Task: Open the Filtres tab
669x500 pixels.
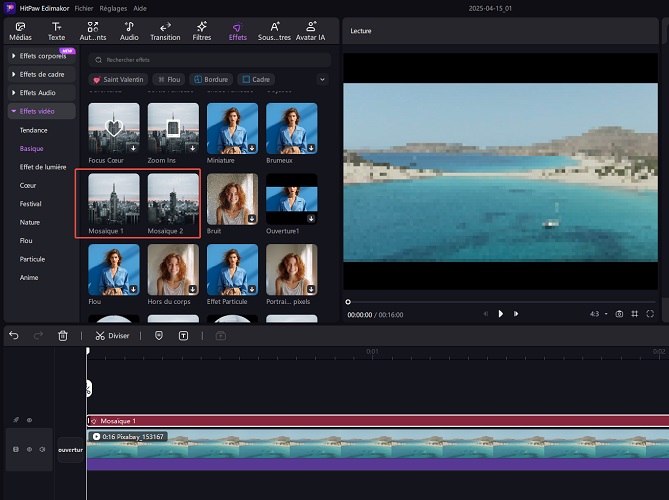Action: [202, 32]
